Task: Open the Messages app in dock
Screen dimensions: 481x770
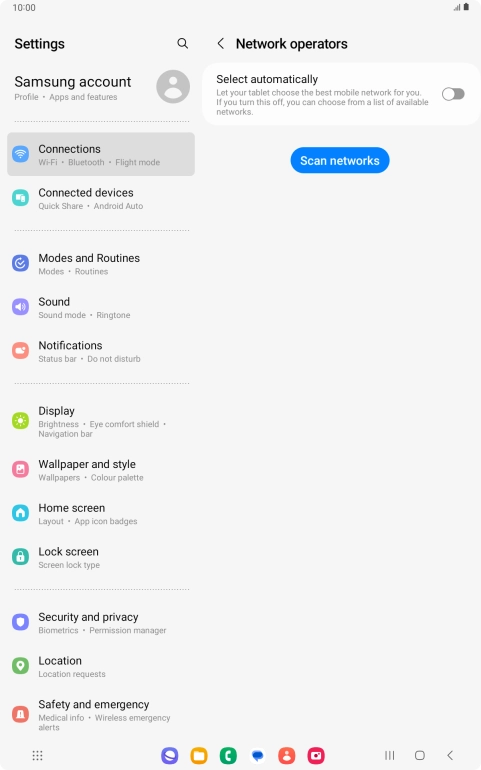Action: click(x=257, y=755)
